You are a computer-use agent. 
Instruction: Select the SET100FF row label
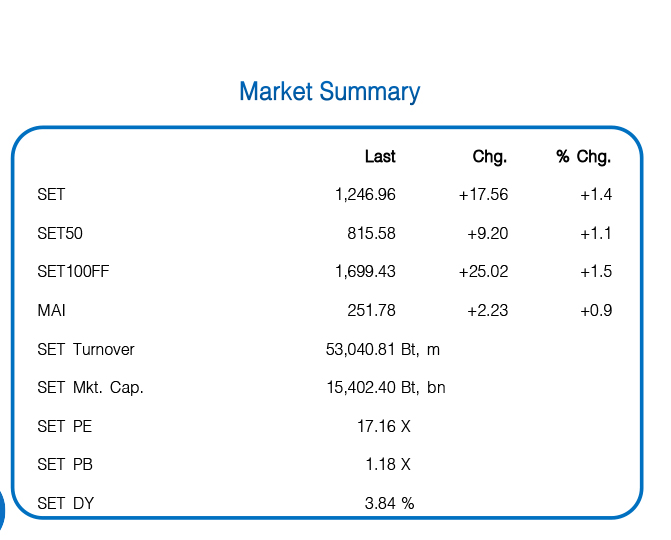point(72,272)
